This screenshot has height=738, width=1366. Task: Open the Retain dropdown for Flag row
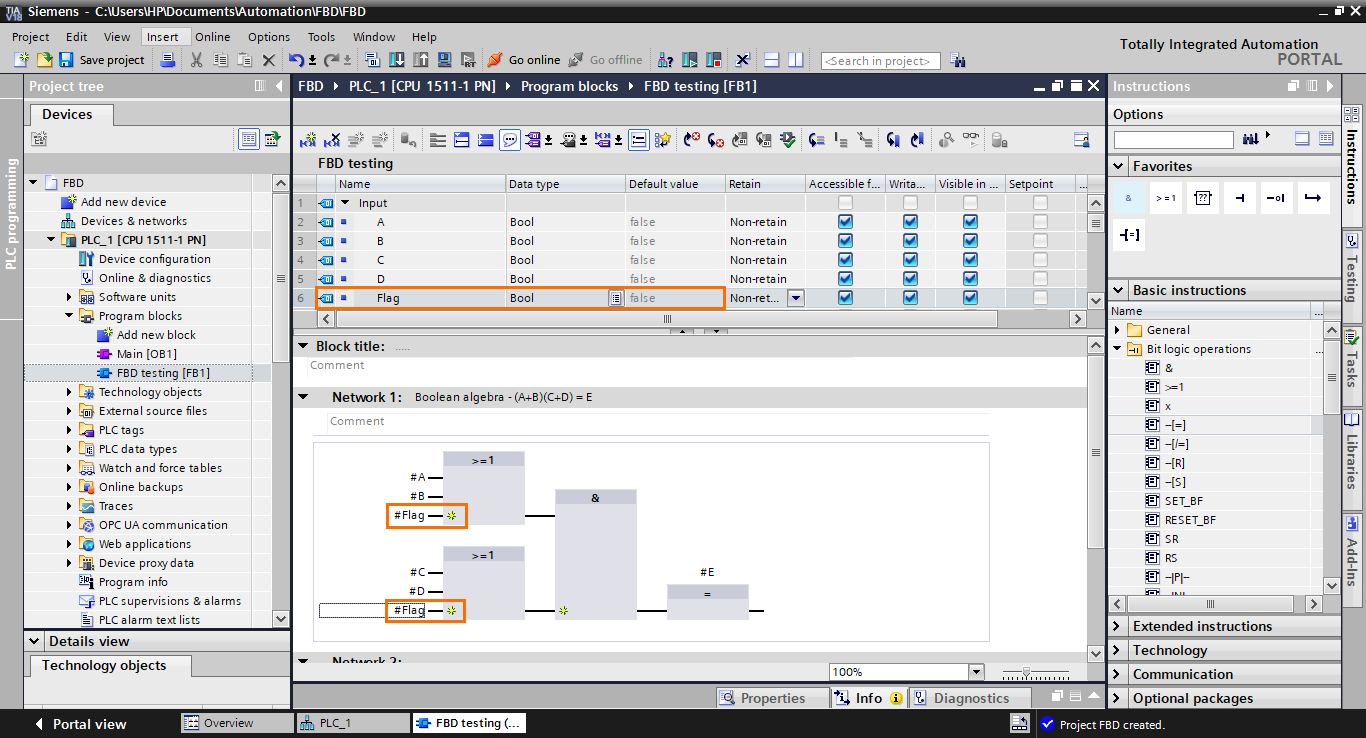point(795,298)
